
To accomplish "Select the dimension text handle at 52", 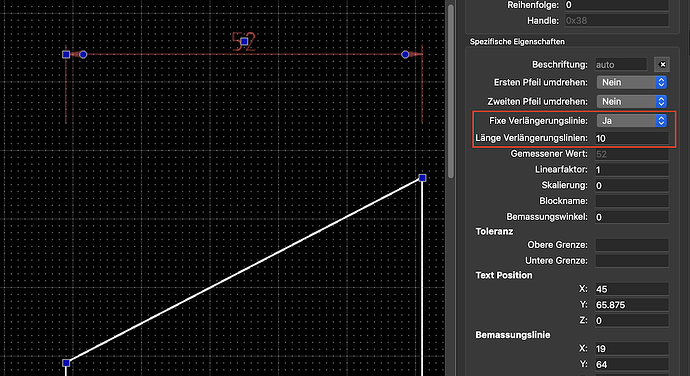I will (244, 42).
